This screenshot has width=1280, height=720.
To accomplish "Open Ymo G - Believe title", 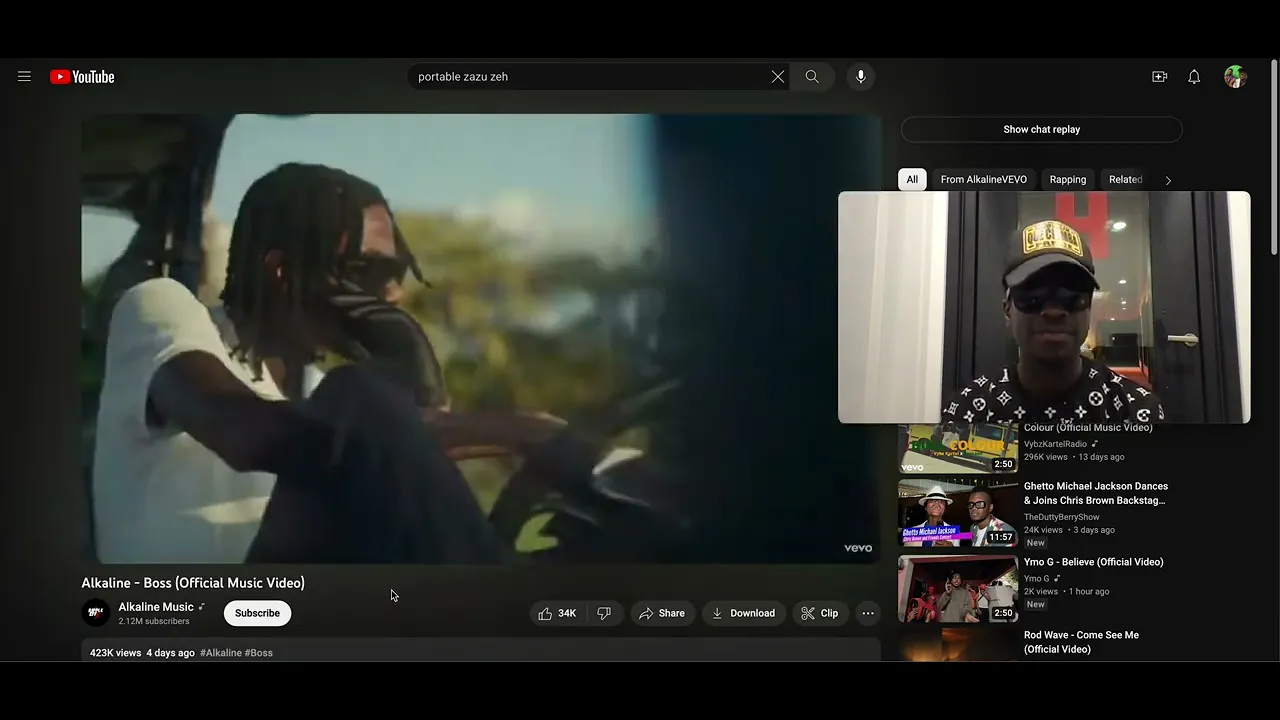I will point(1093,562).
